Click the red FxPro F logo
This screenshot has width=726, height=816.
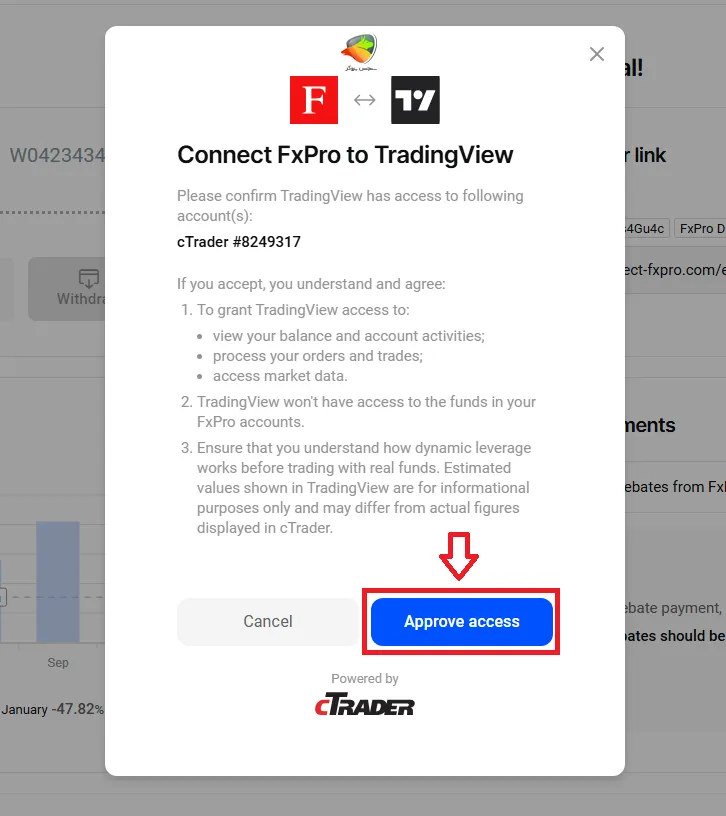(314, 100)
